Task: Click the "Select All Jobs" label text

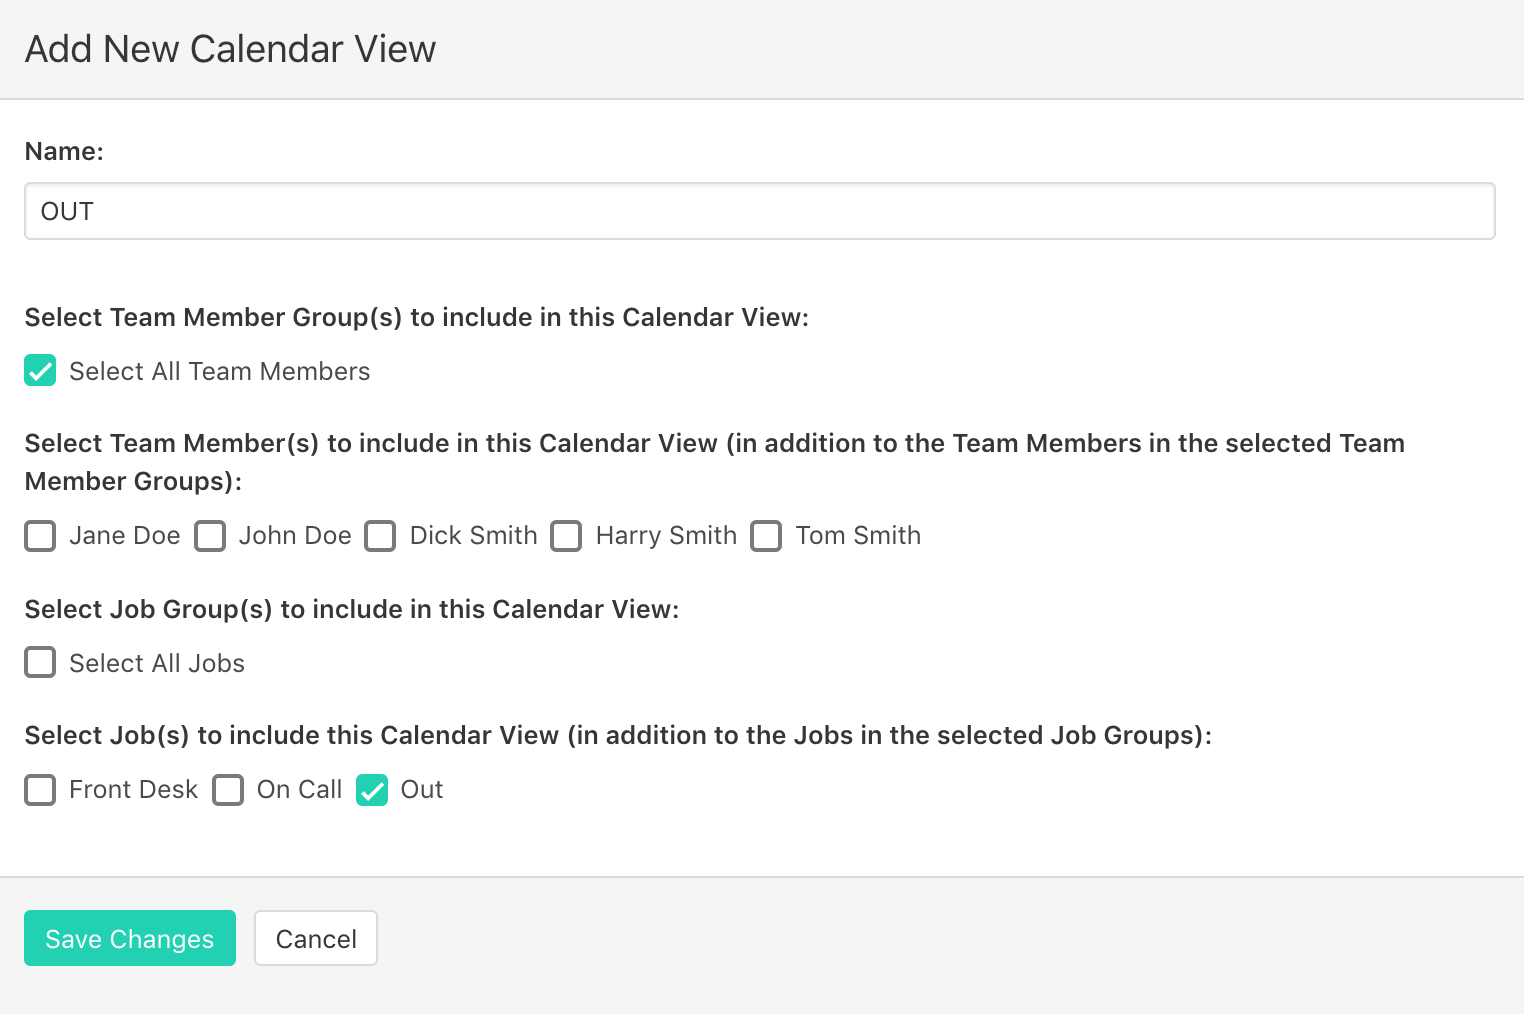Action: [157, 663]
